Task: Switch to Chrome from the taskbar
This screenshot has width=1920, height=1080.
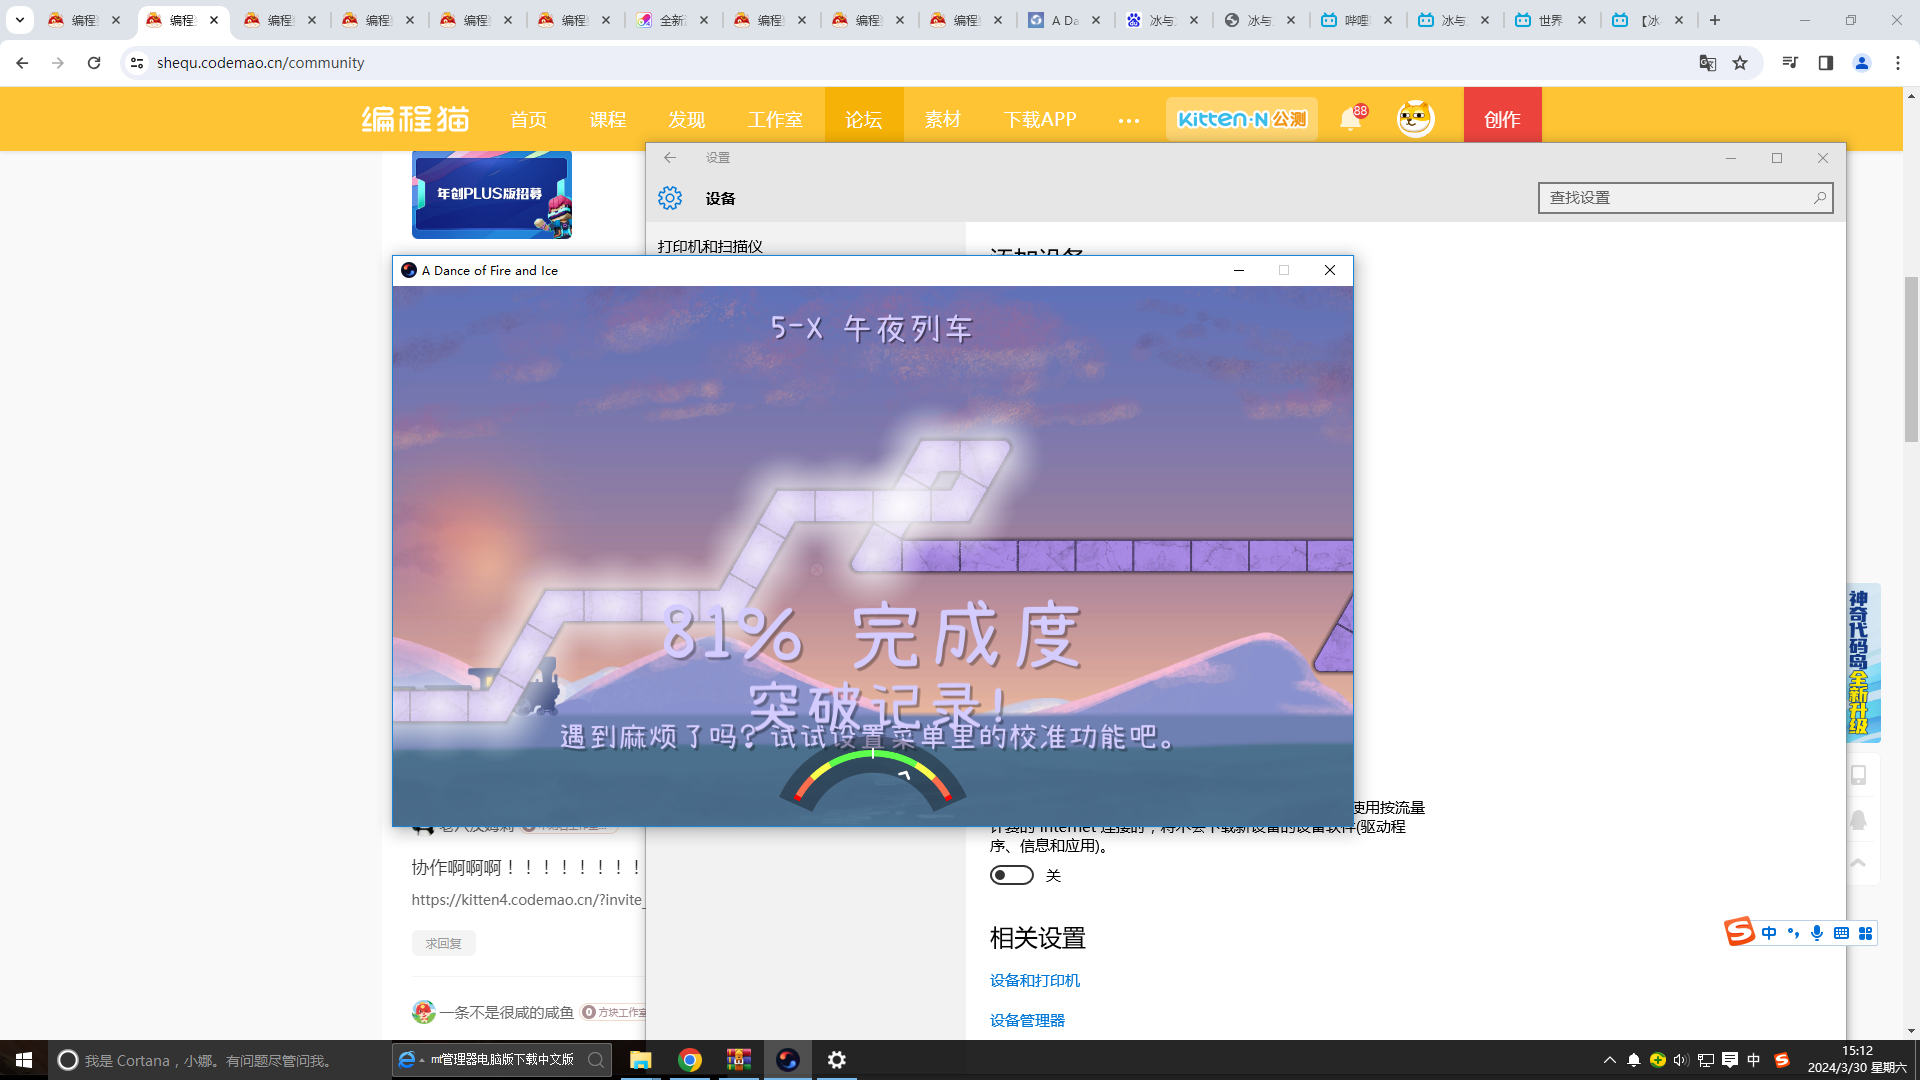Action: tap(690, 1060)
